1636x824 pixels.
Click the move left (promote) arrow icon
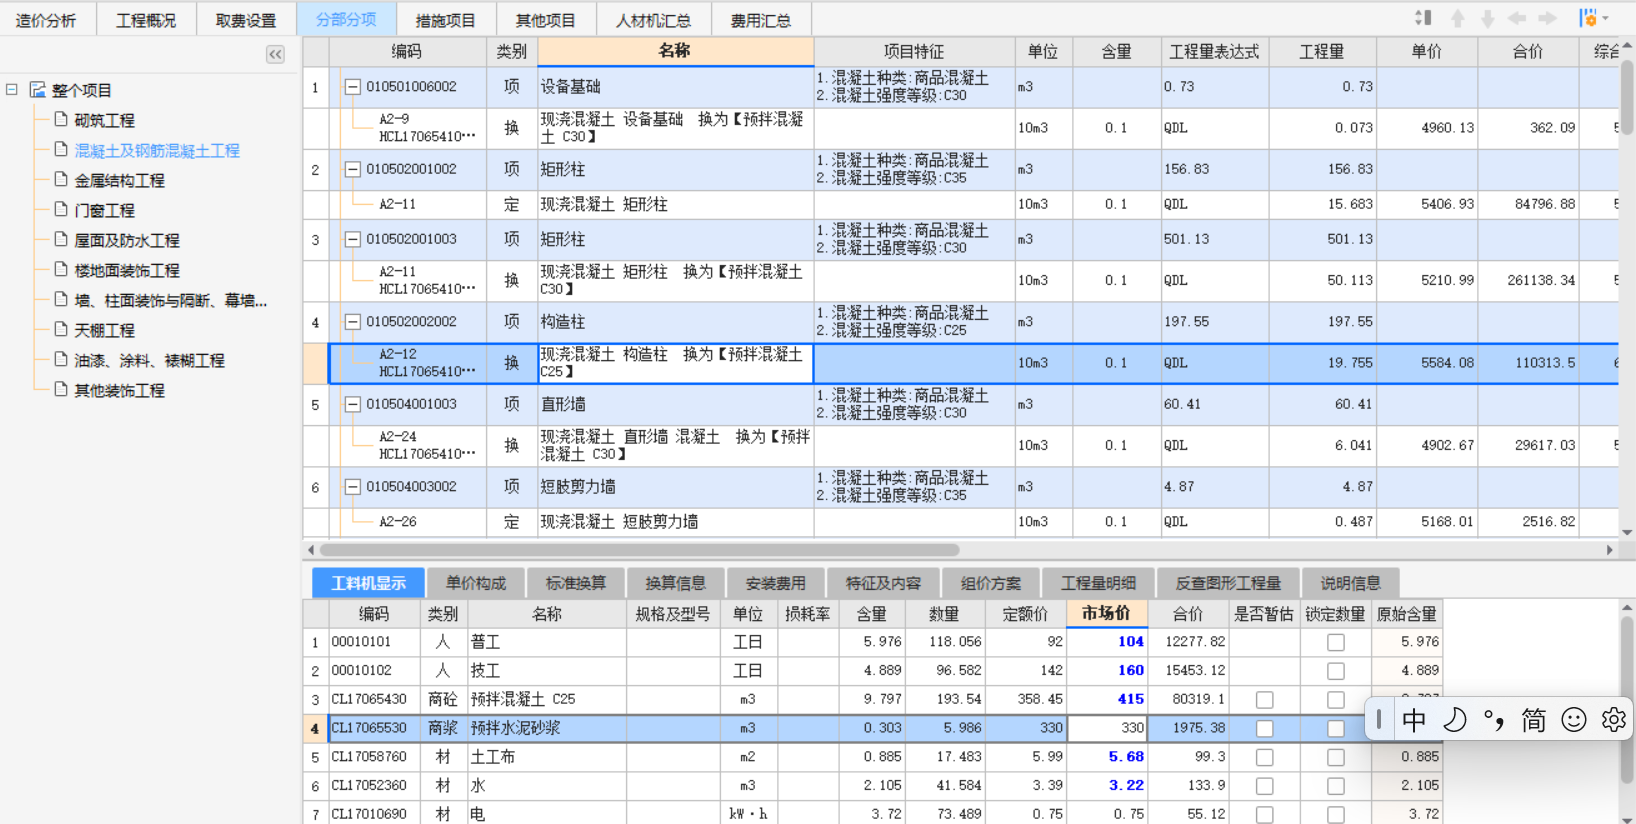pos(1517,18)
